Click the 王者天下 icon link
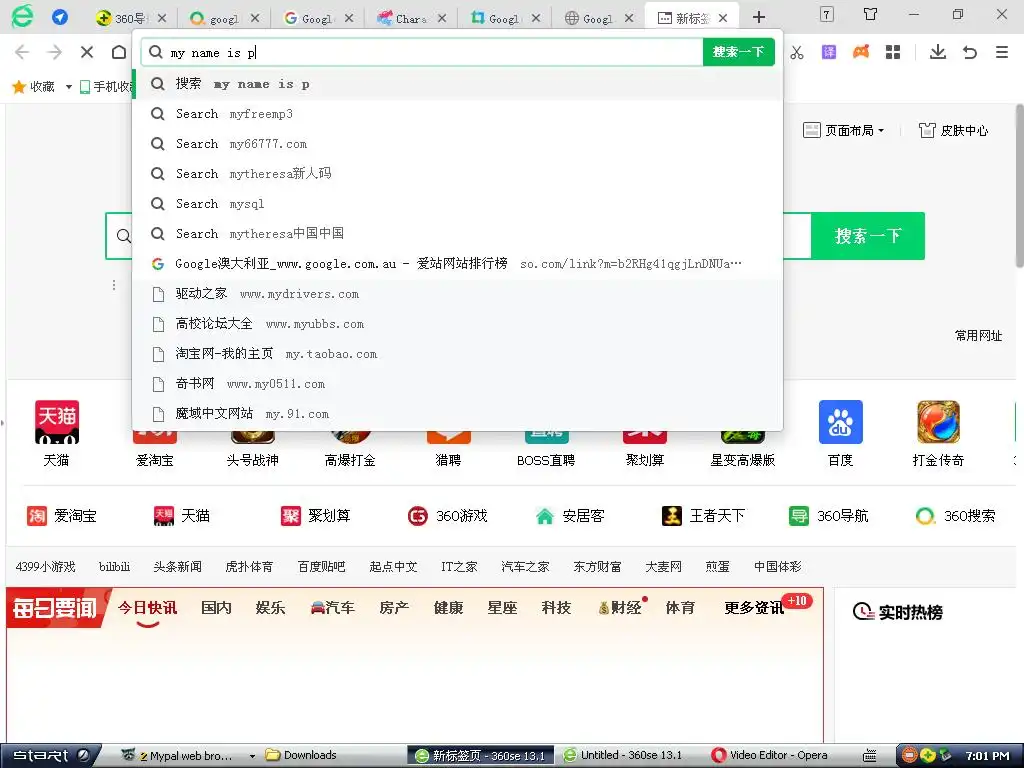 coord(703,516)
